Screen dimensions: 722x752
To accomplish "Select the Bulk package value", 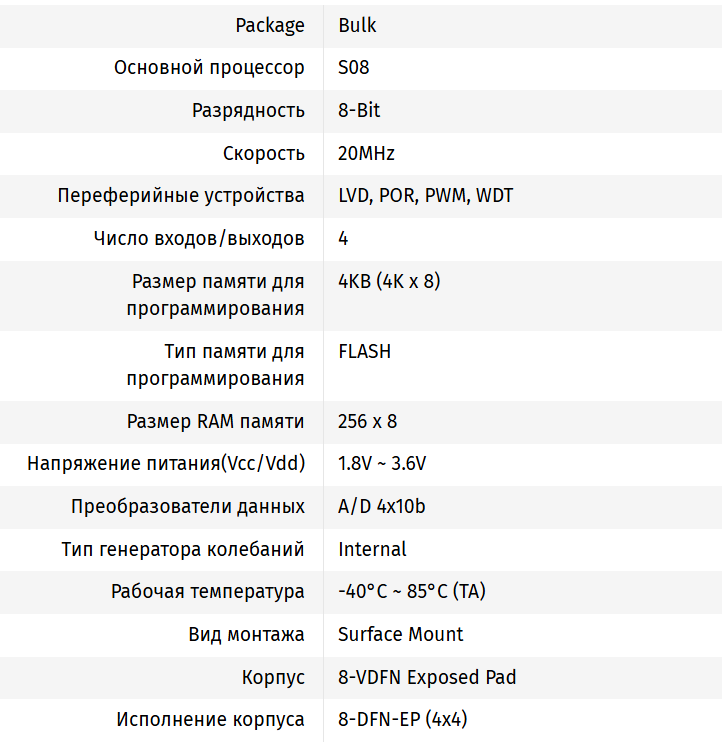I will pos(358,26).
